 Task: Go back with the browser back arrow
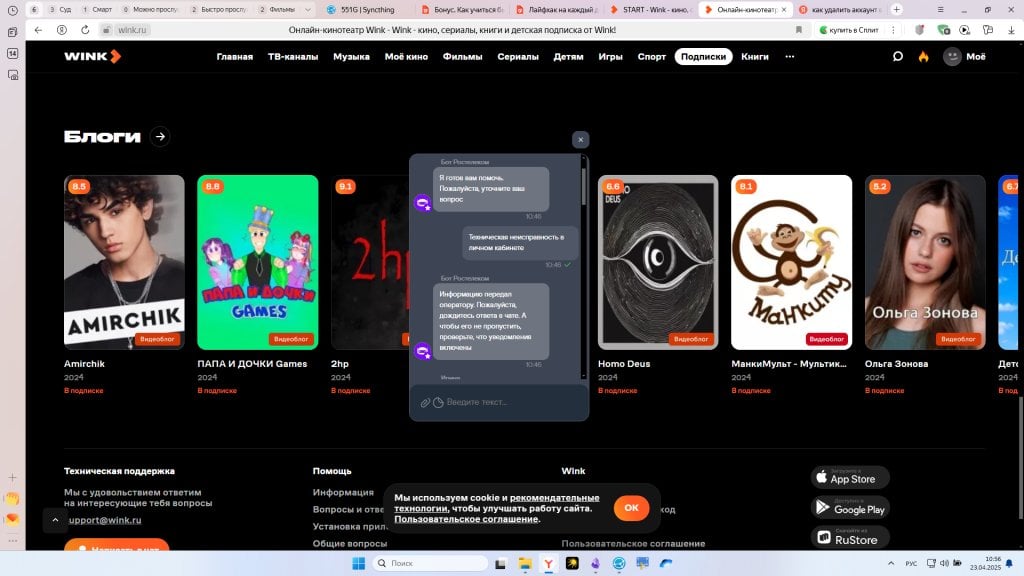[x=38, y=30]
